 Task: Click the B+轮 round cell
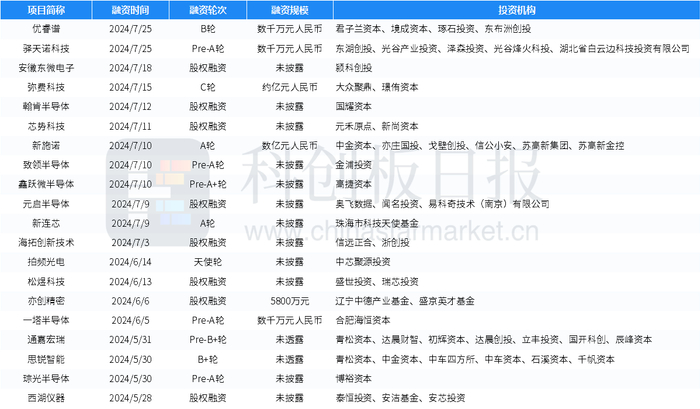[208, 359]
